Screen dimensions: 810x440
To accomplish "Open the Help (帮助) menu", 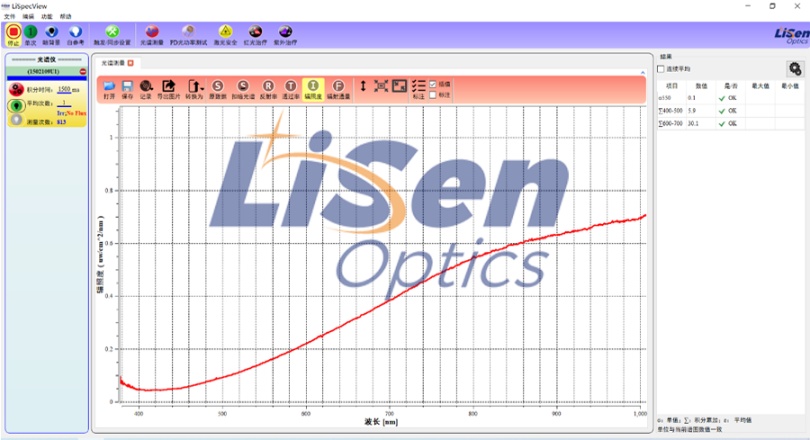I will 66,17.
